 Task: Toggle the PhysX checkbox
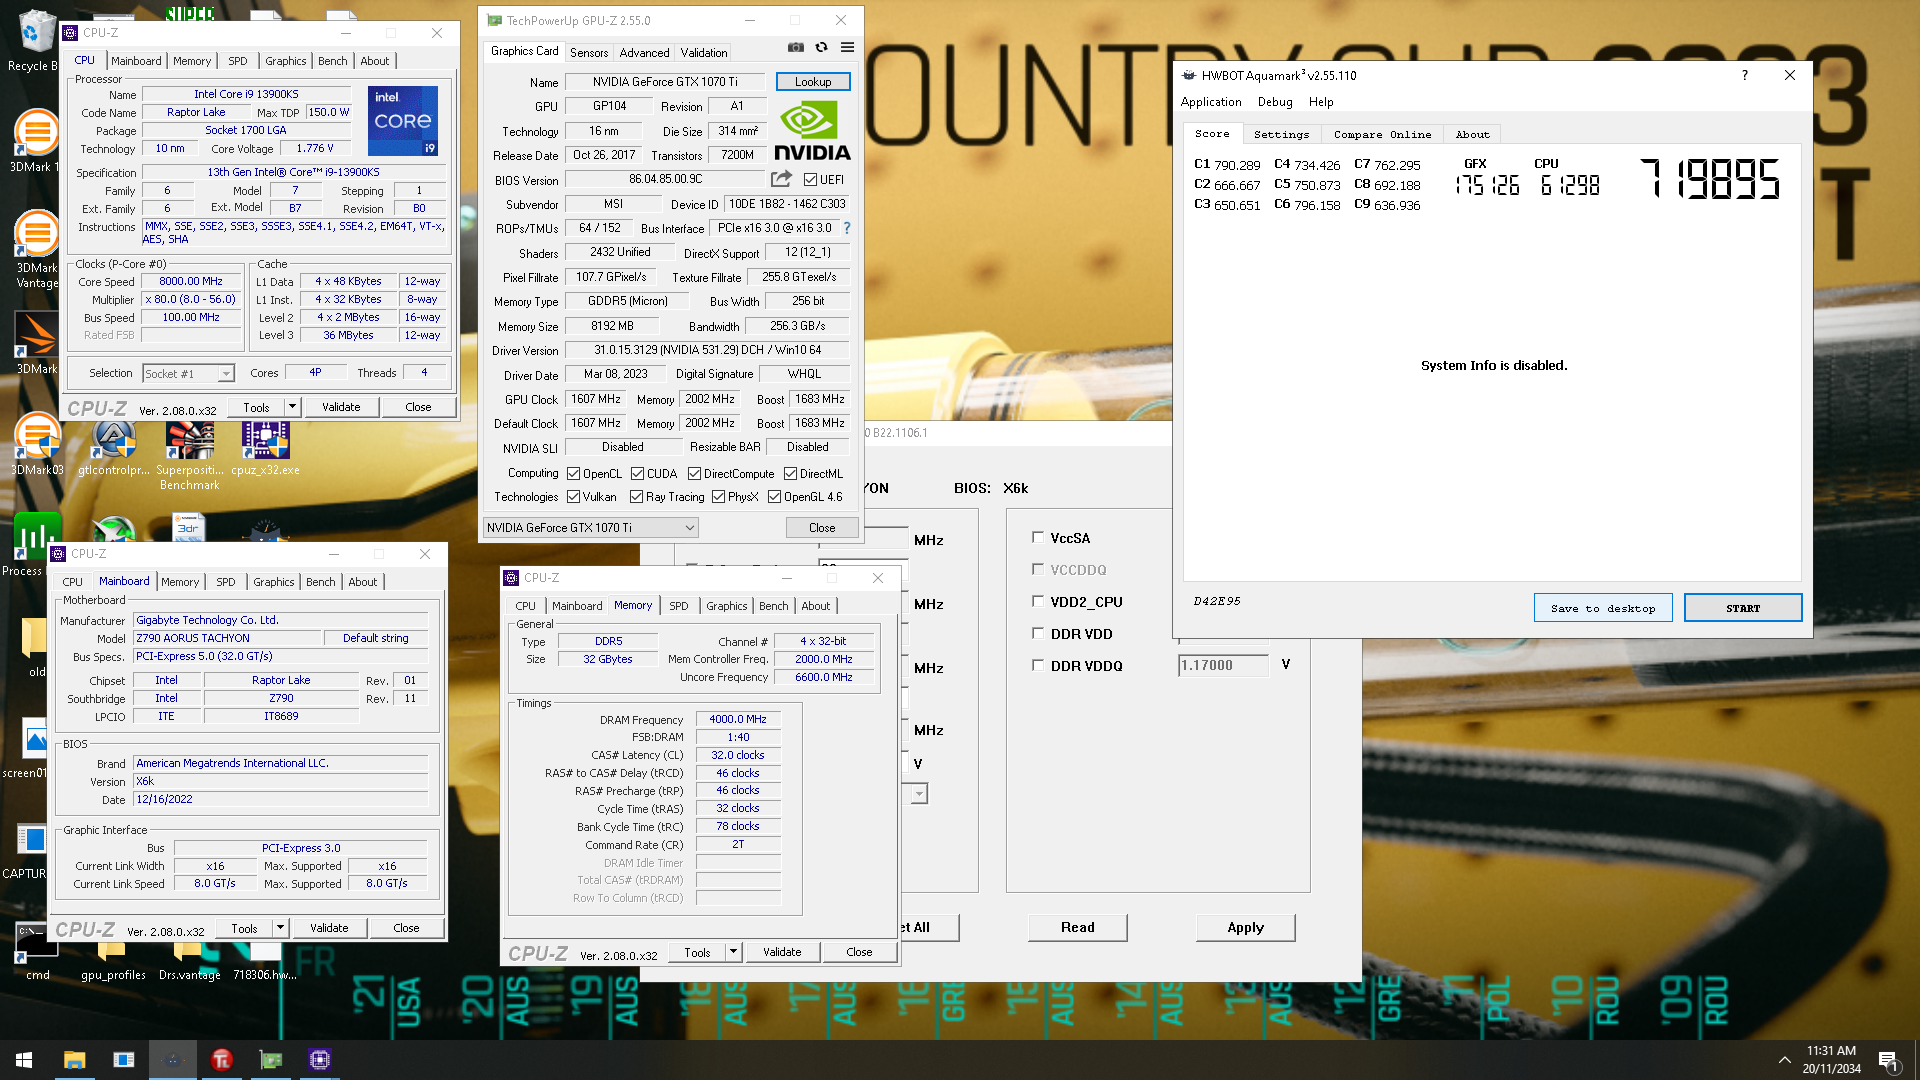pyautogui.click(x=718, y=497)
